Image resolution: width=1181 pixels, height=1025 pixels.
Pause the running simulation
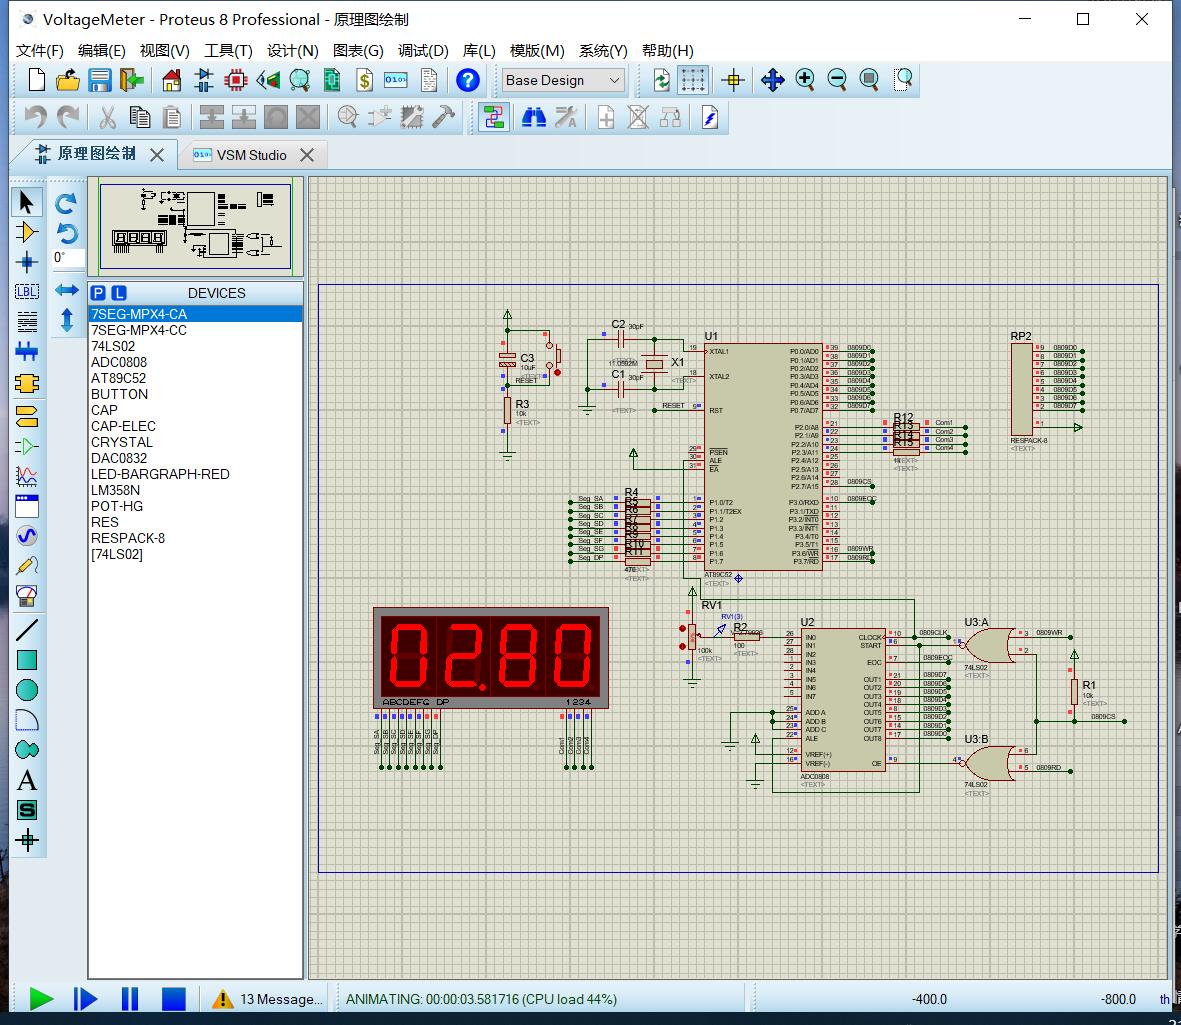pyautogui.click(x=130, y=999)
